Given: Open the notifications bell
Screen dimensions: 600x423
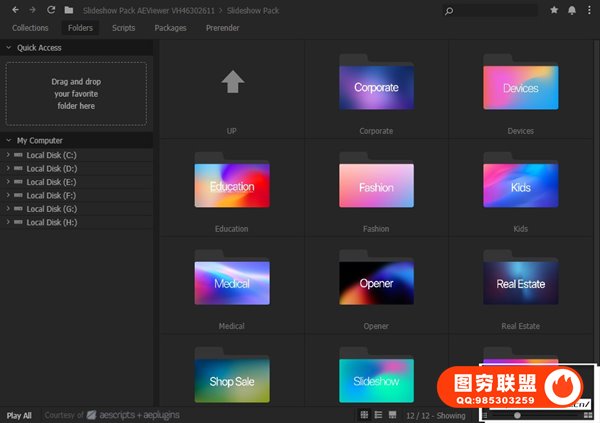Looking at the screenshot, I should (571, 10).
